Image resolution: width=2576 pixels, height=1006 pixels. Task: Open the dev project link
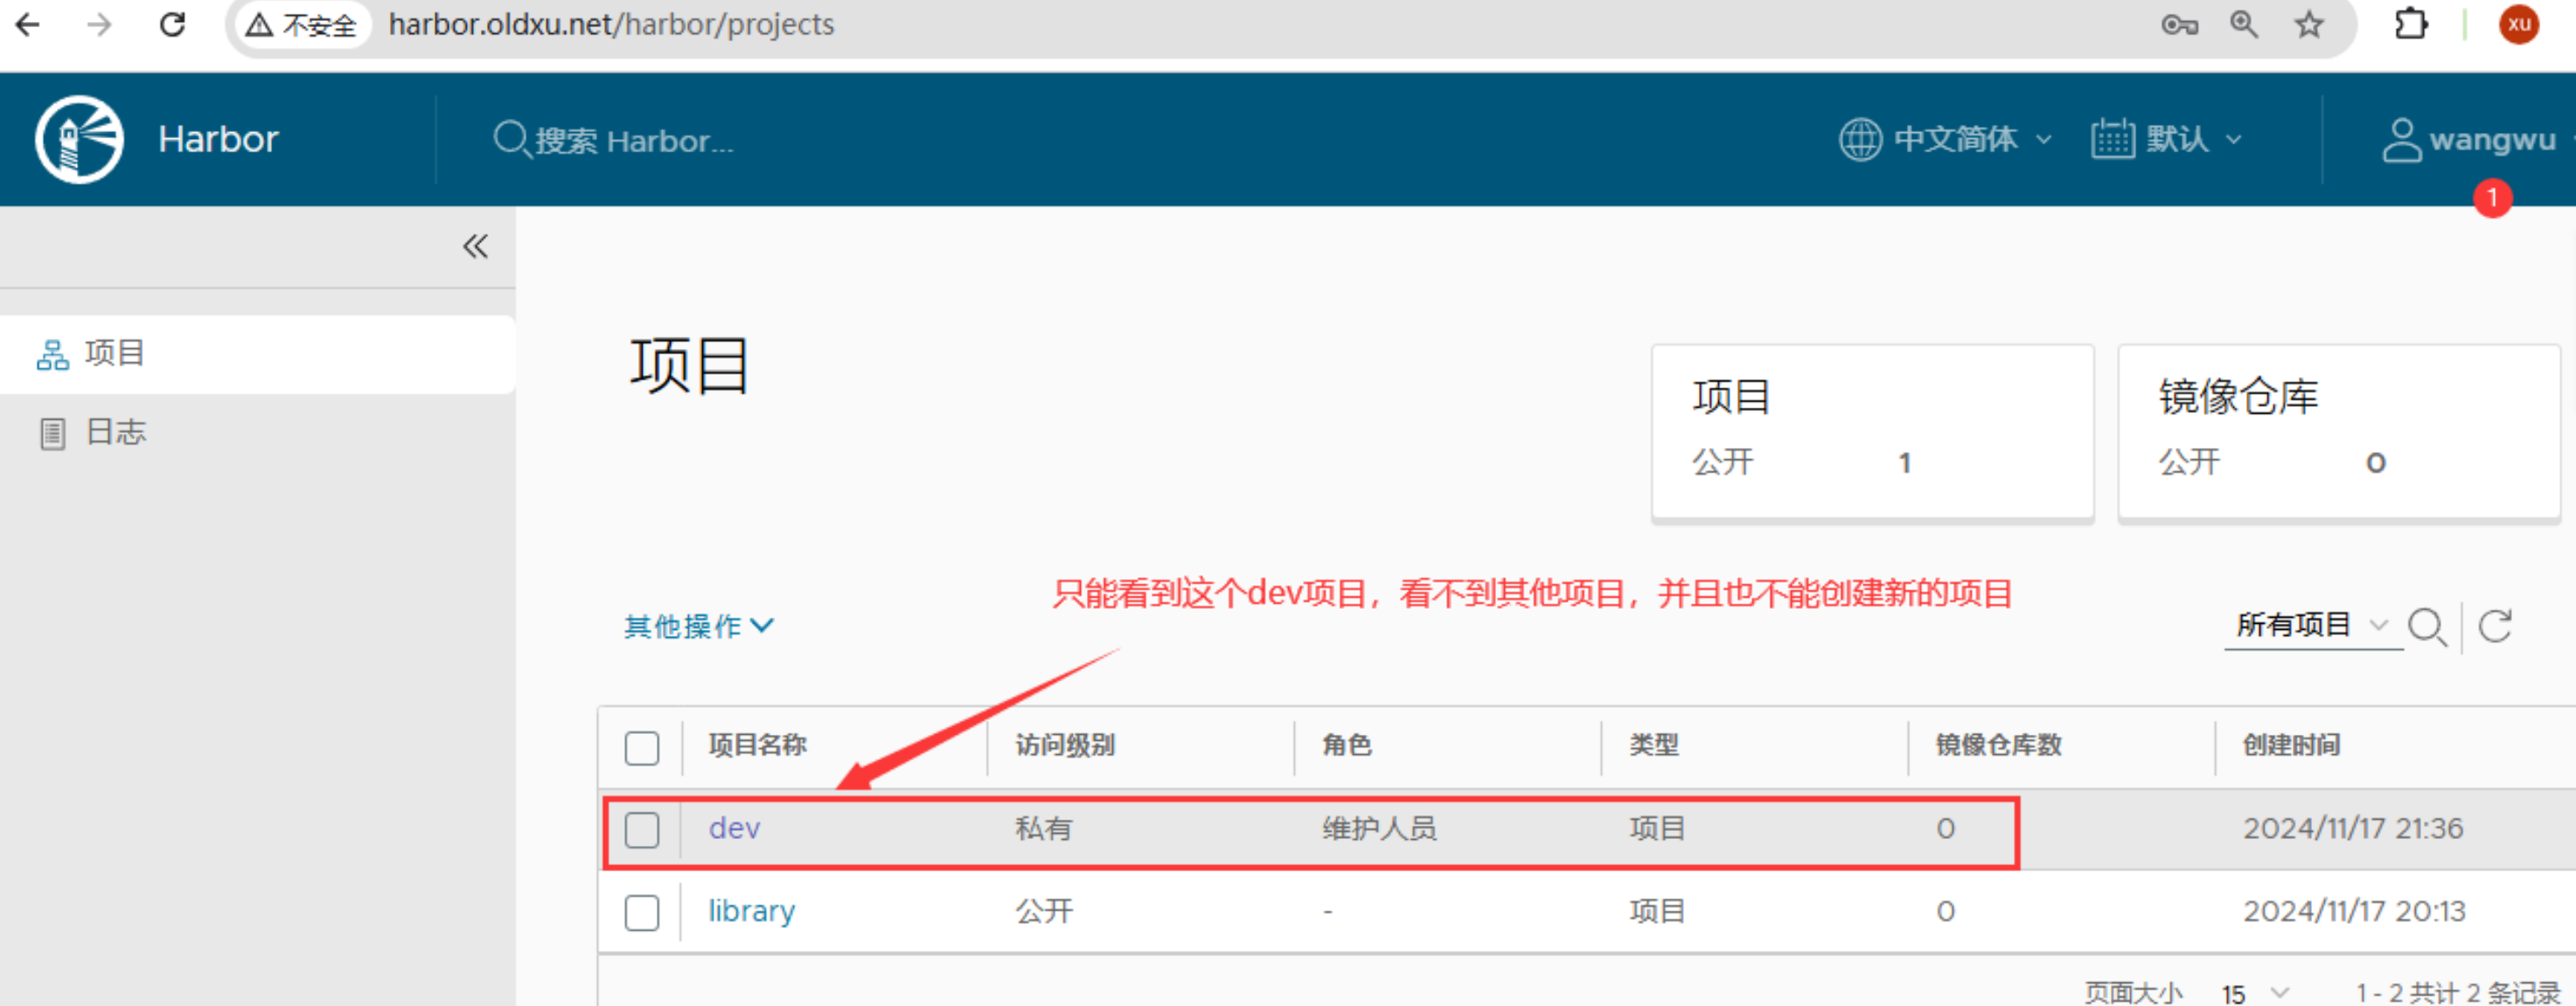pyautogui.click(x=734, y=829)
